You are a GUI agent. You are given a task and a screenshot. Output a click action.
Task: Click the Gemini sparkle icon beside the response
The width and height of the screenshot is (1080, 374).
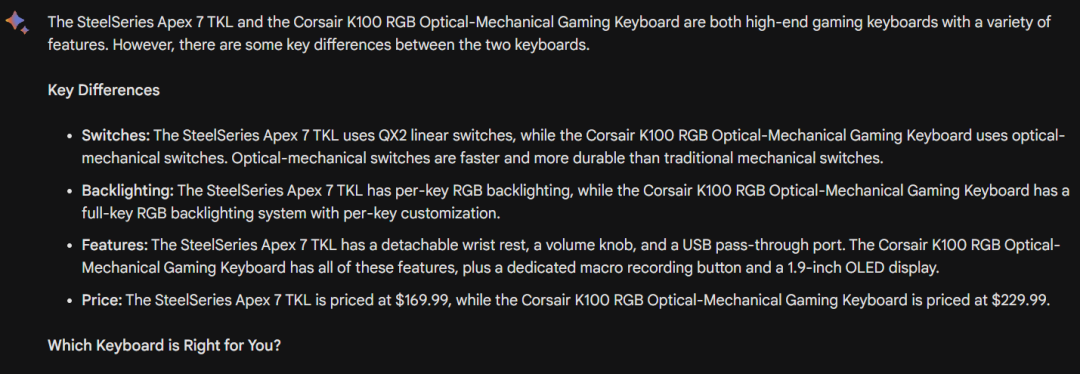[17, 23]
